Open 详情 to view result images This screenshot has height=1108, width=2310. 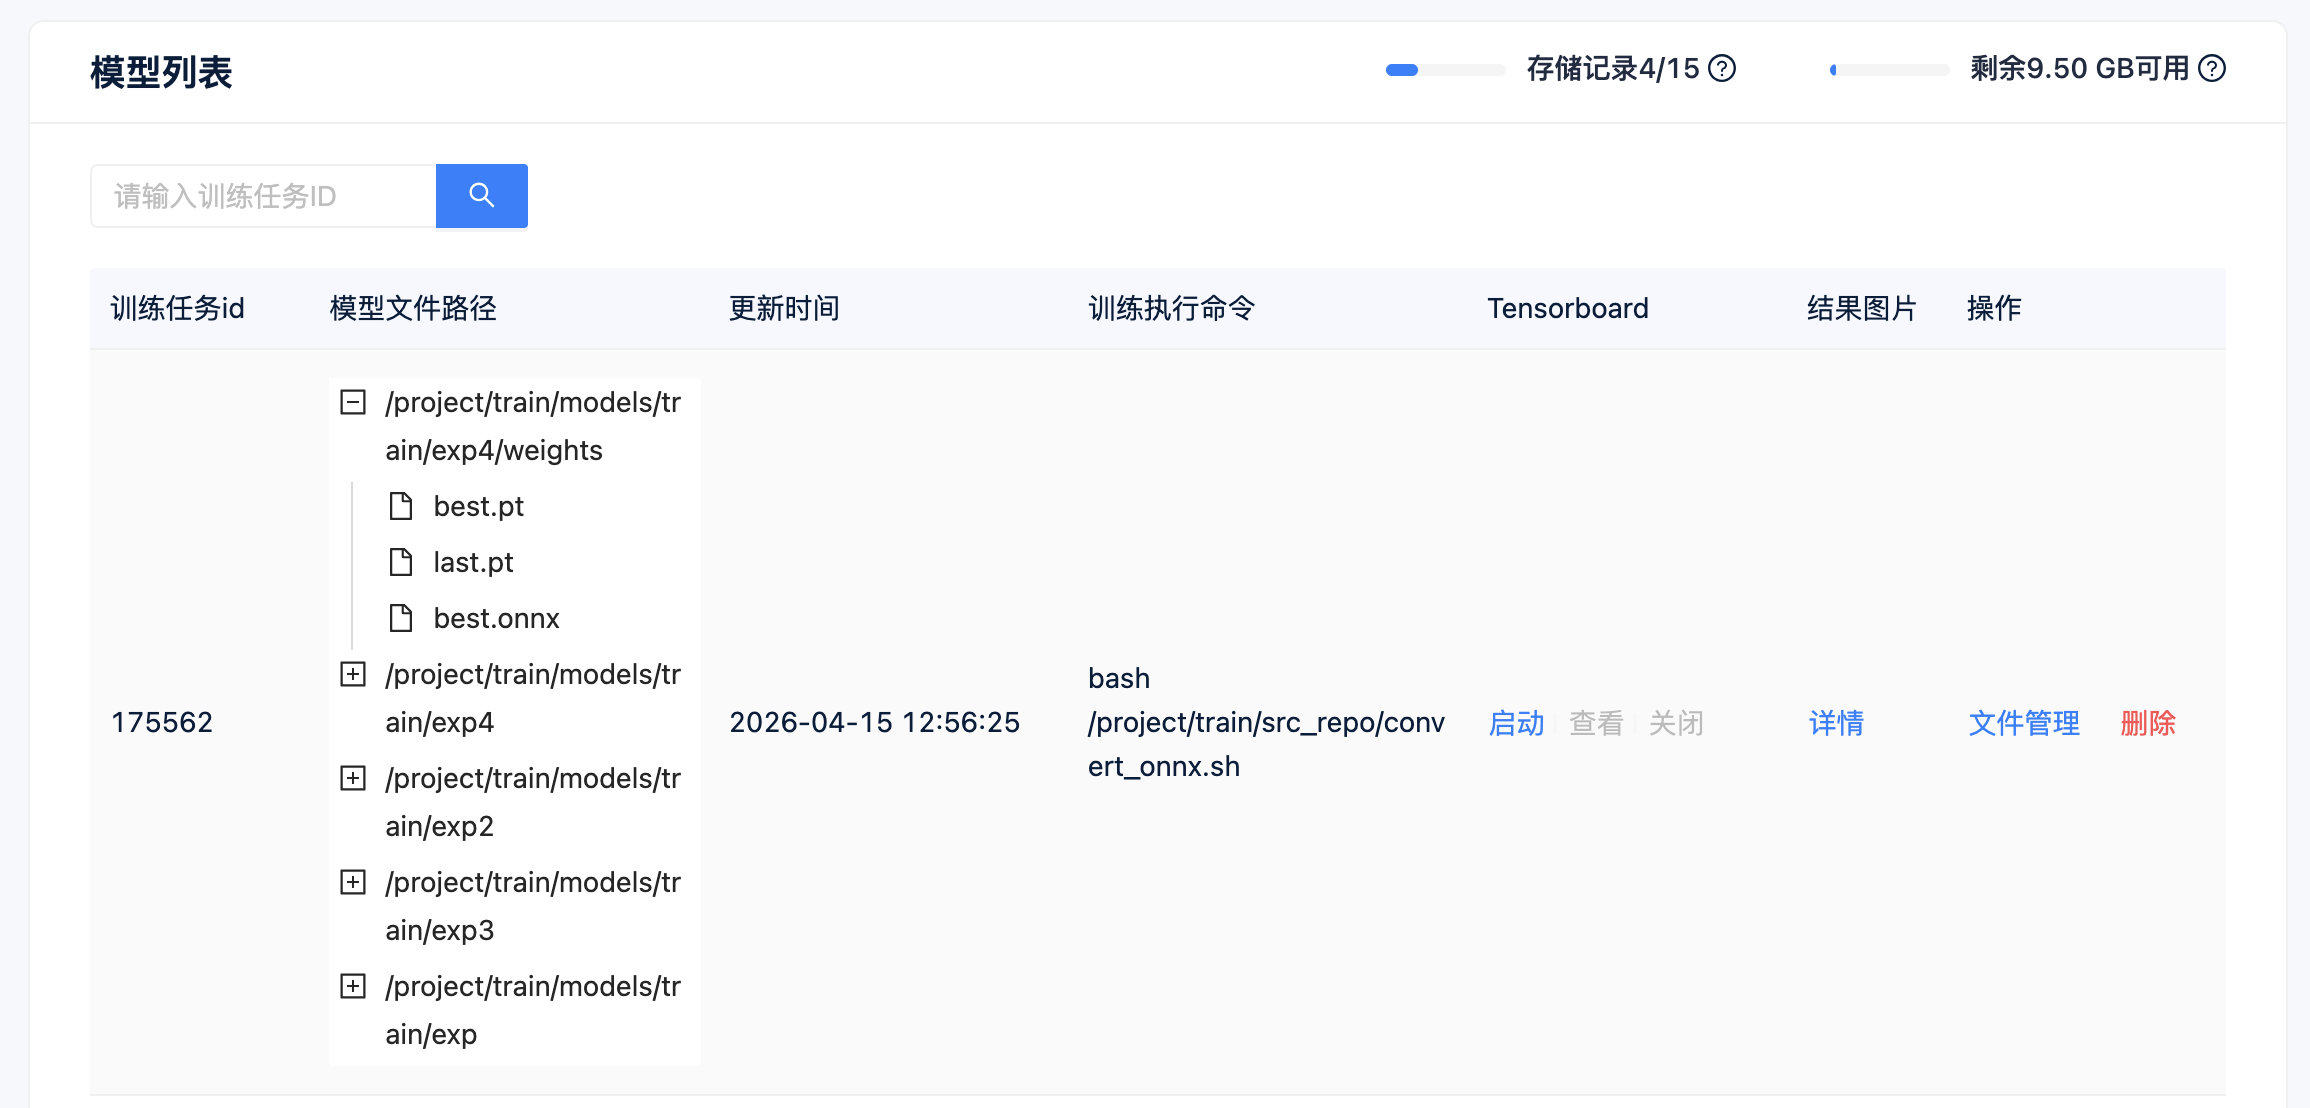[1836, 722]
